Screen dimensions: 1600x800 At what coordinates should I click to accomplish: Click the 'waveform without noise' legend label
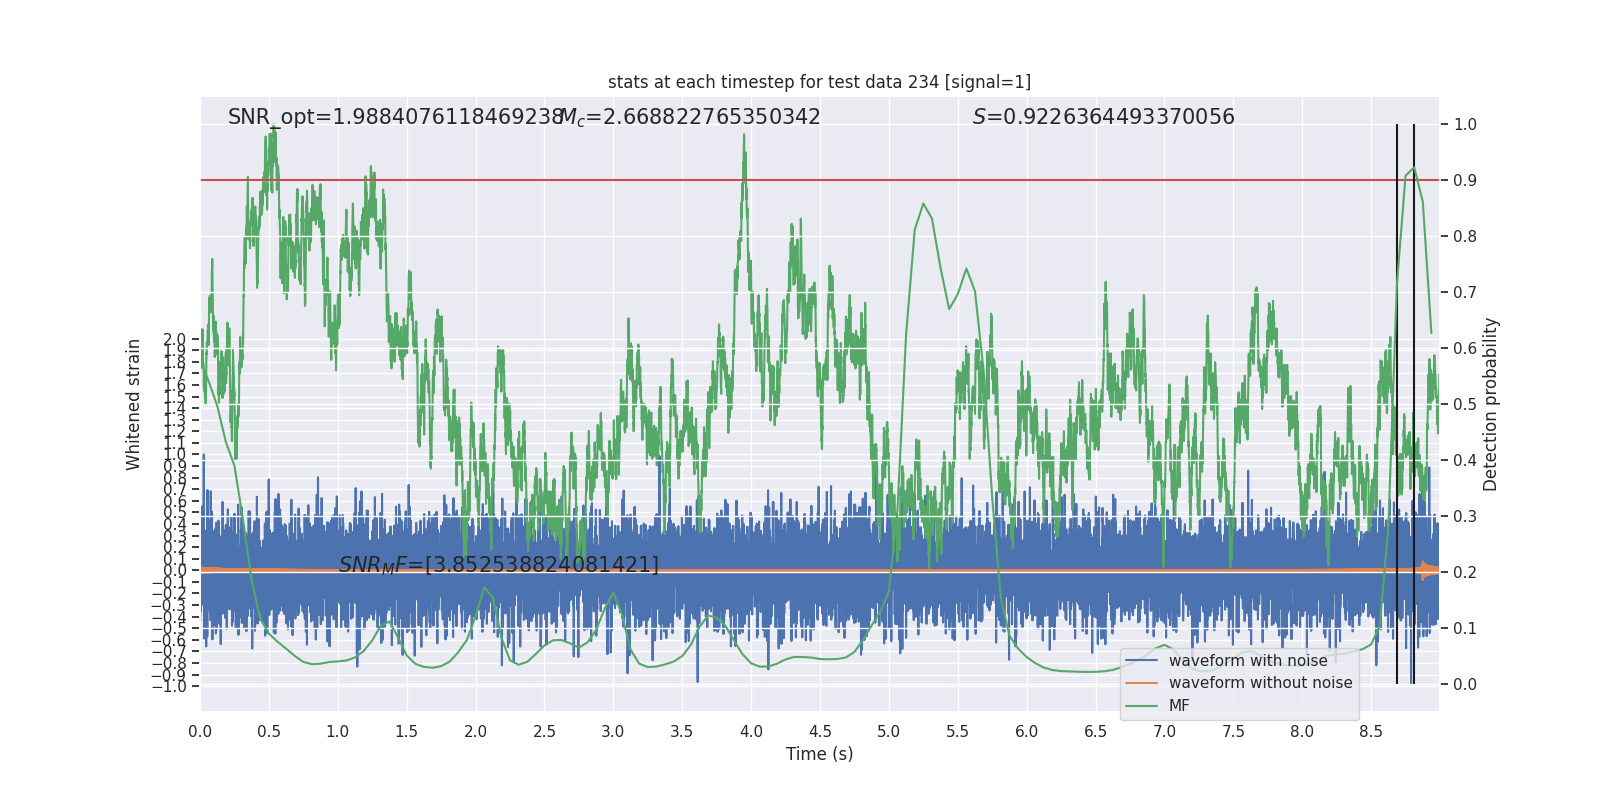[1260, 683]
